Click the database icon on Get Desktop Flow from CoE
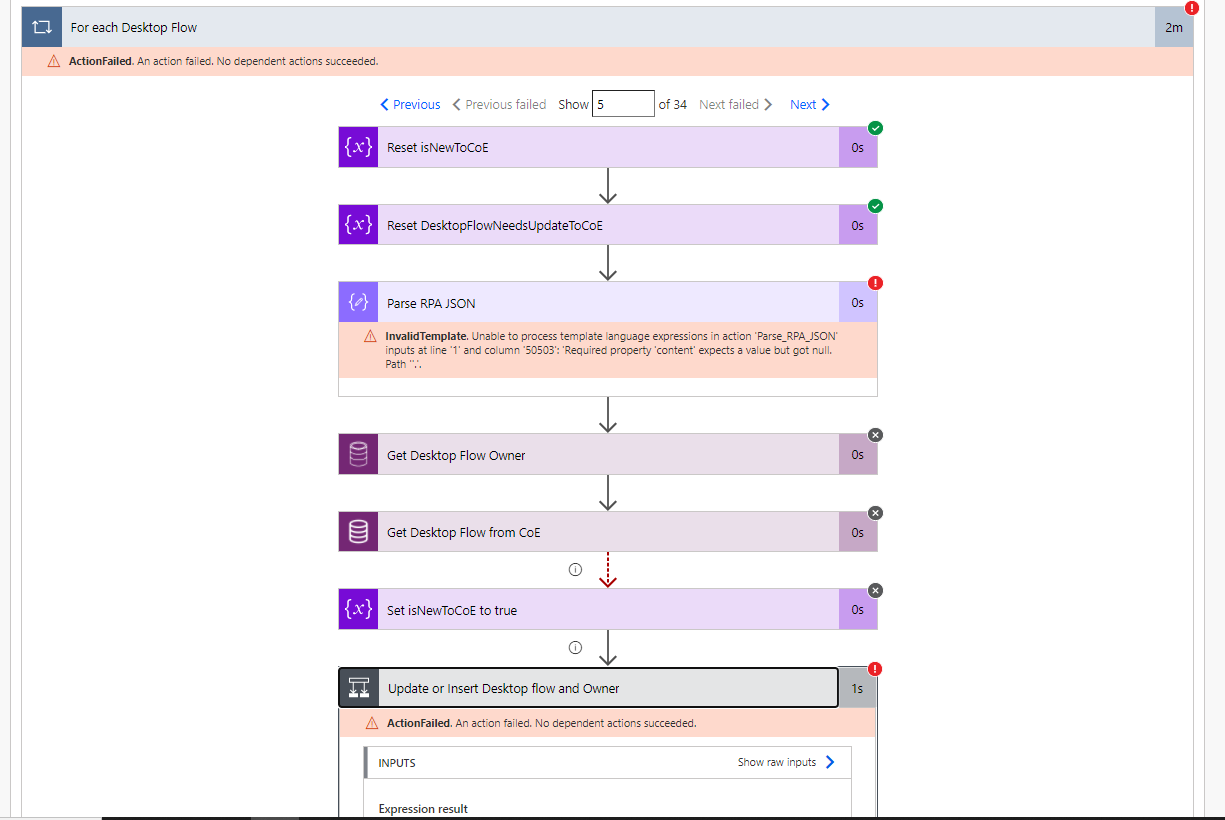 pos(357,531)
